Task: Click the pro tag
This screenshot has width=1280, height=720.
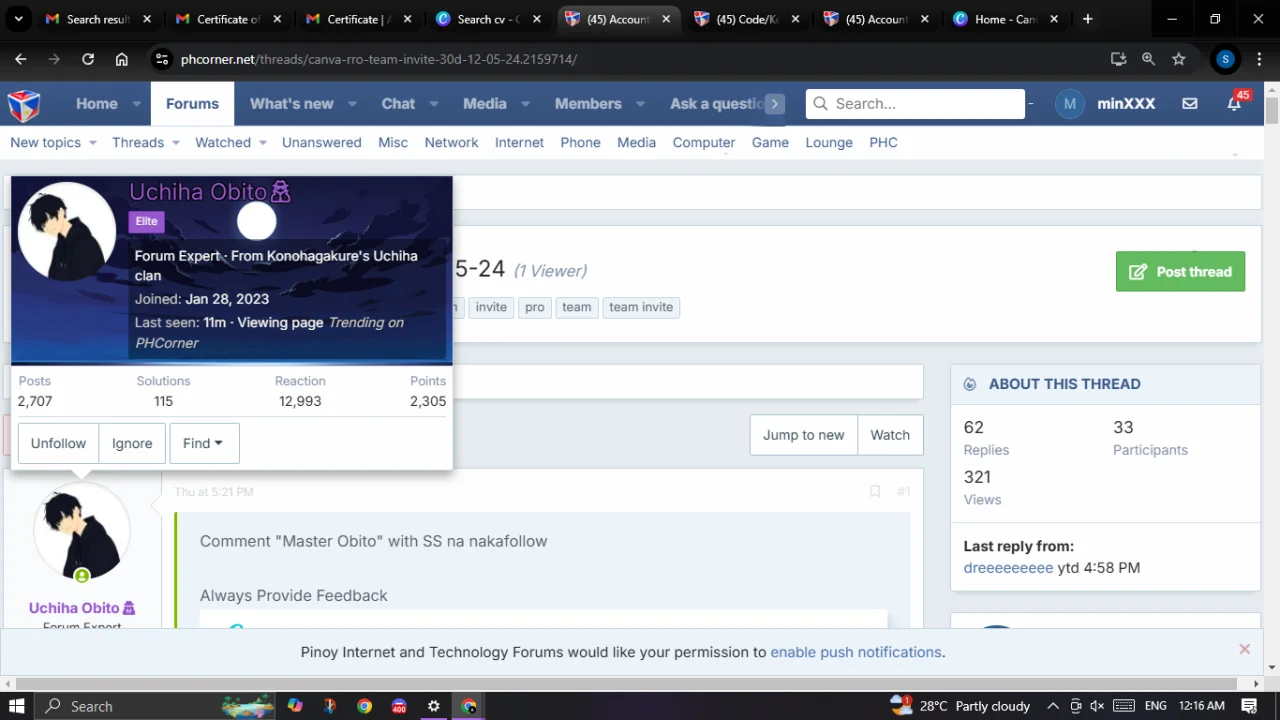Action: 535,307
